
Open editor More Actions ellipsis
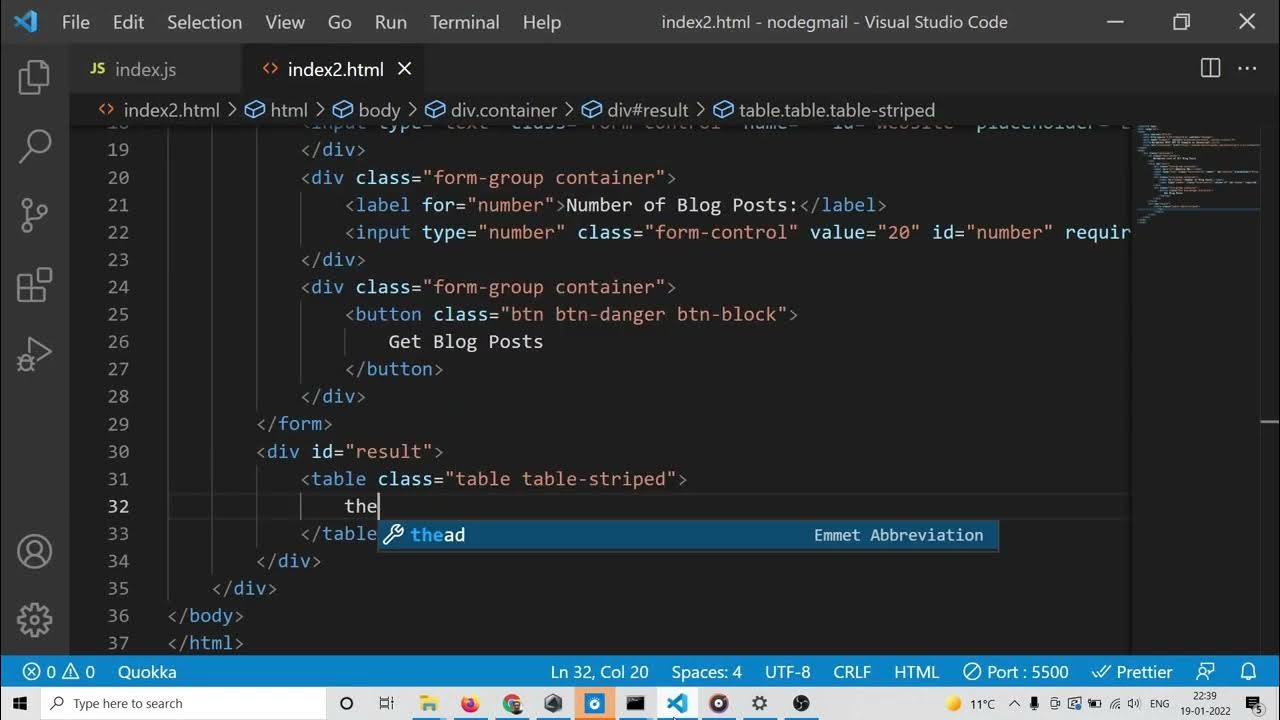(1247, 69)
